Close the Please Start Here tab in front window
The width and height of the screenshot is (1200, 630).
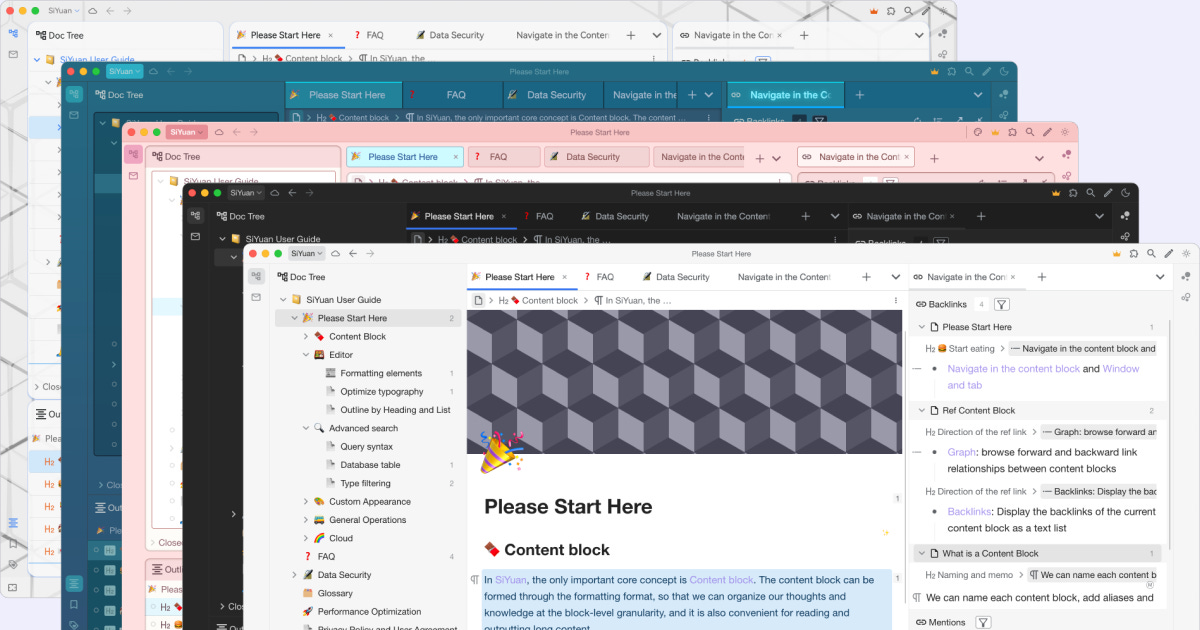point(565,277)
